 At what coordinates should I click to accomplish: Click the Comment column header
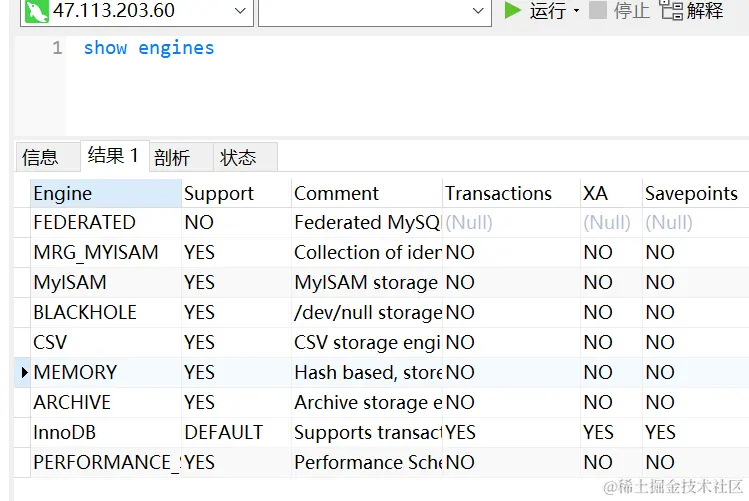pyautogui.click(x=366, y=193)
